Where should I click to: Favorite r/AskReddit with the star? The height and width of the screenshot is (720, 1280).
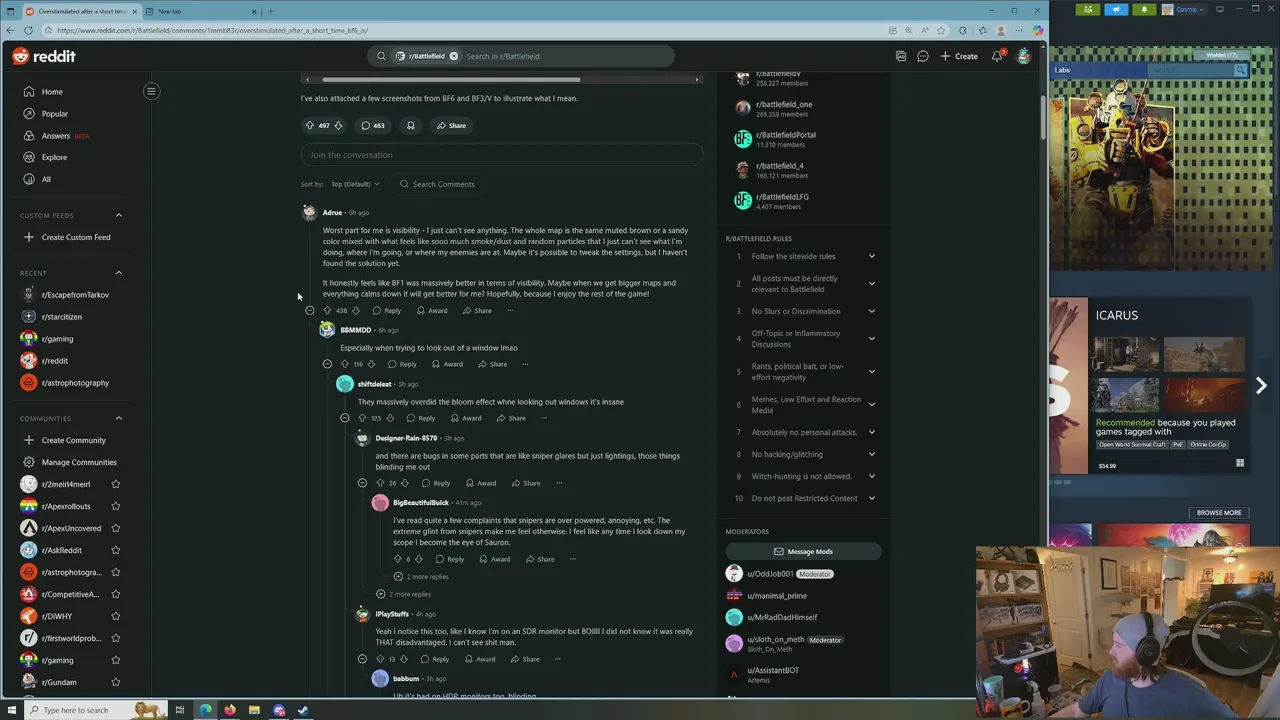(x=115, y=550)
